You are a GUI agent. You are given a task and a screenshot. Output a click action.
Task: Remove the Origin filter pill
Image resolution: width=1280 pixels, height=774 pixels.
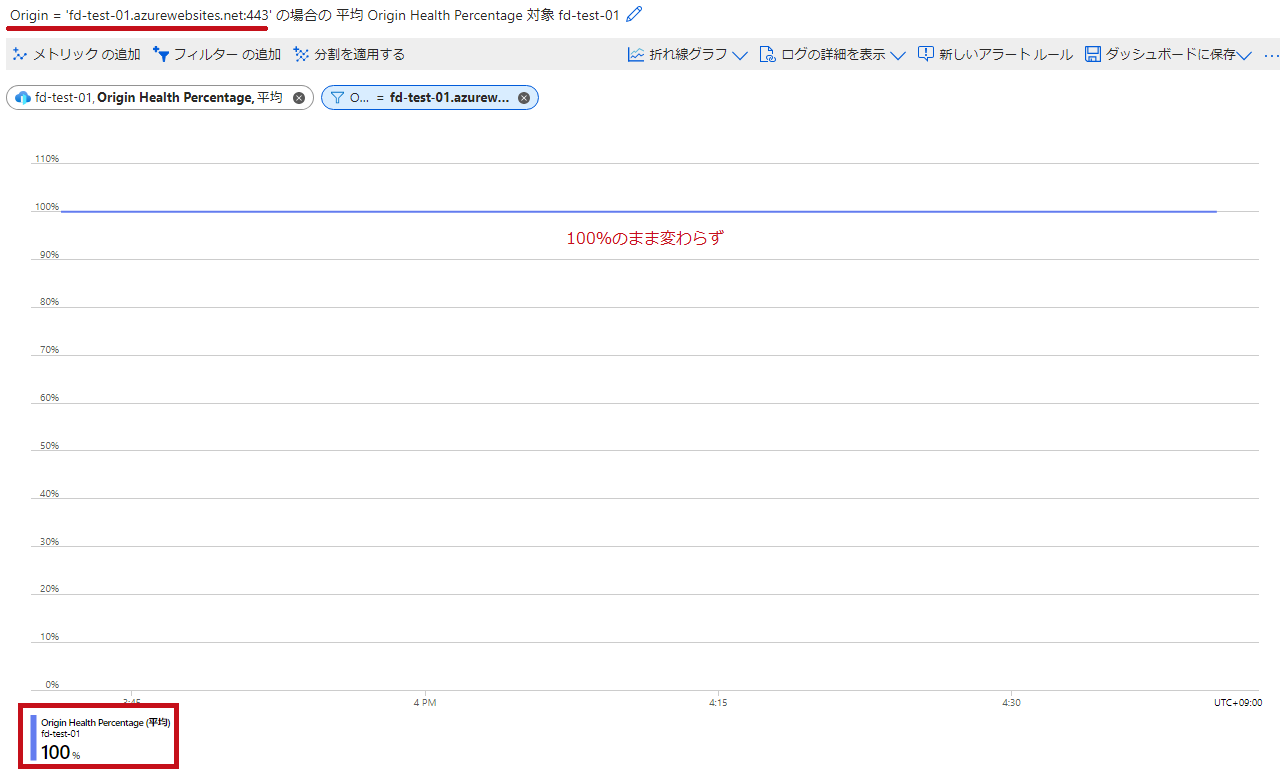(x=523, y=98)
